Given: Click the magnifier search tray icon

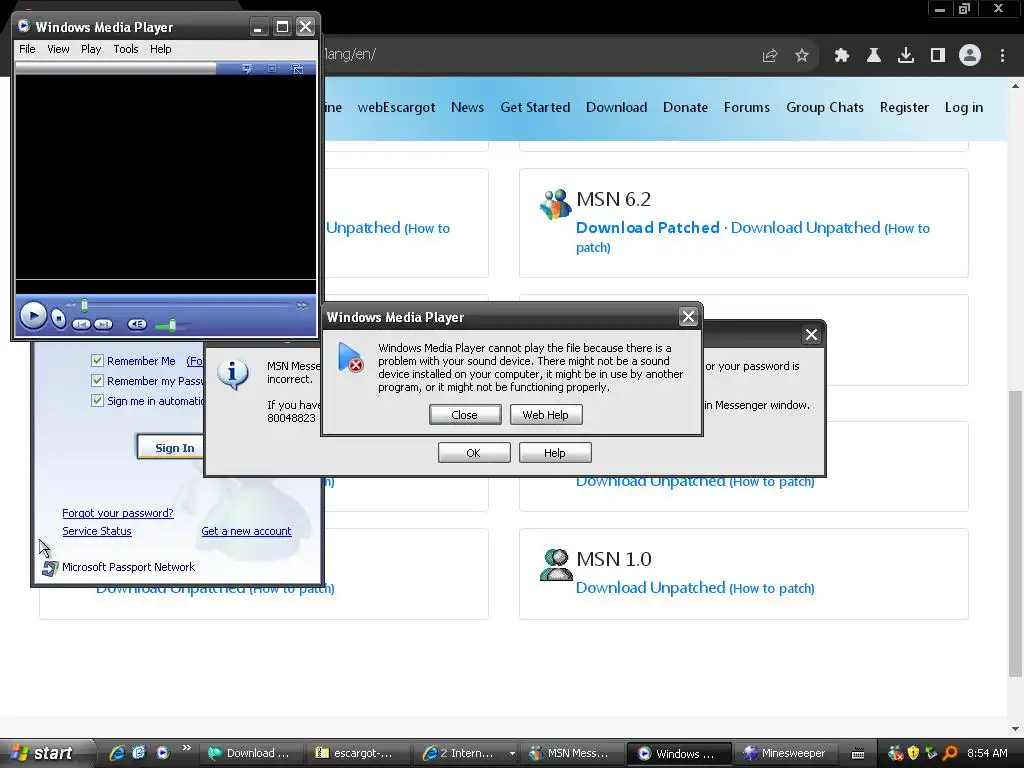Looking at the screenshot, I should click(950, 753).
